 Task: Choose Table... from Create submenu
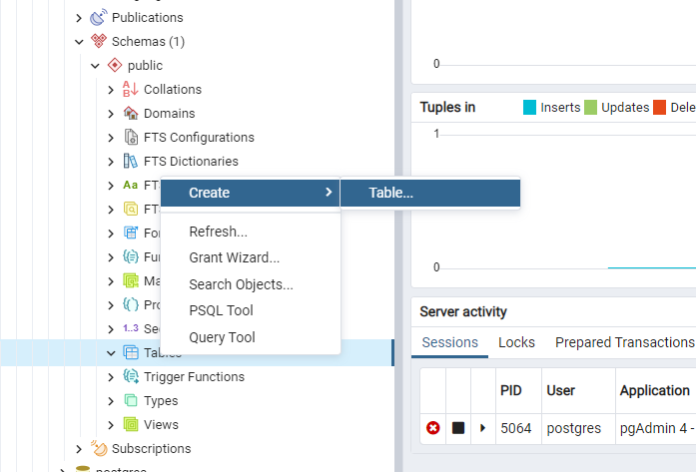[430, 193]
